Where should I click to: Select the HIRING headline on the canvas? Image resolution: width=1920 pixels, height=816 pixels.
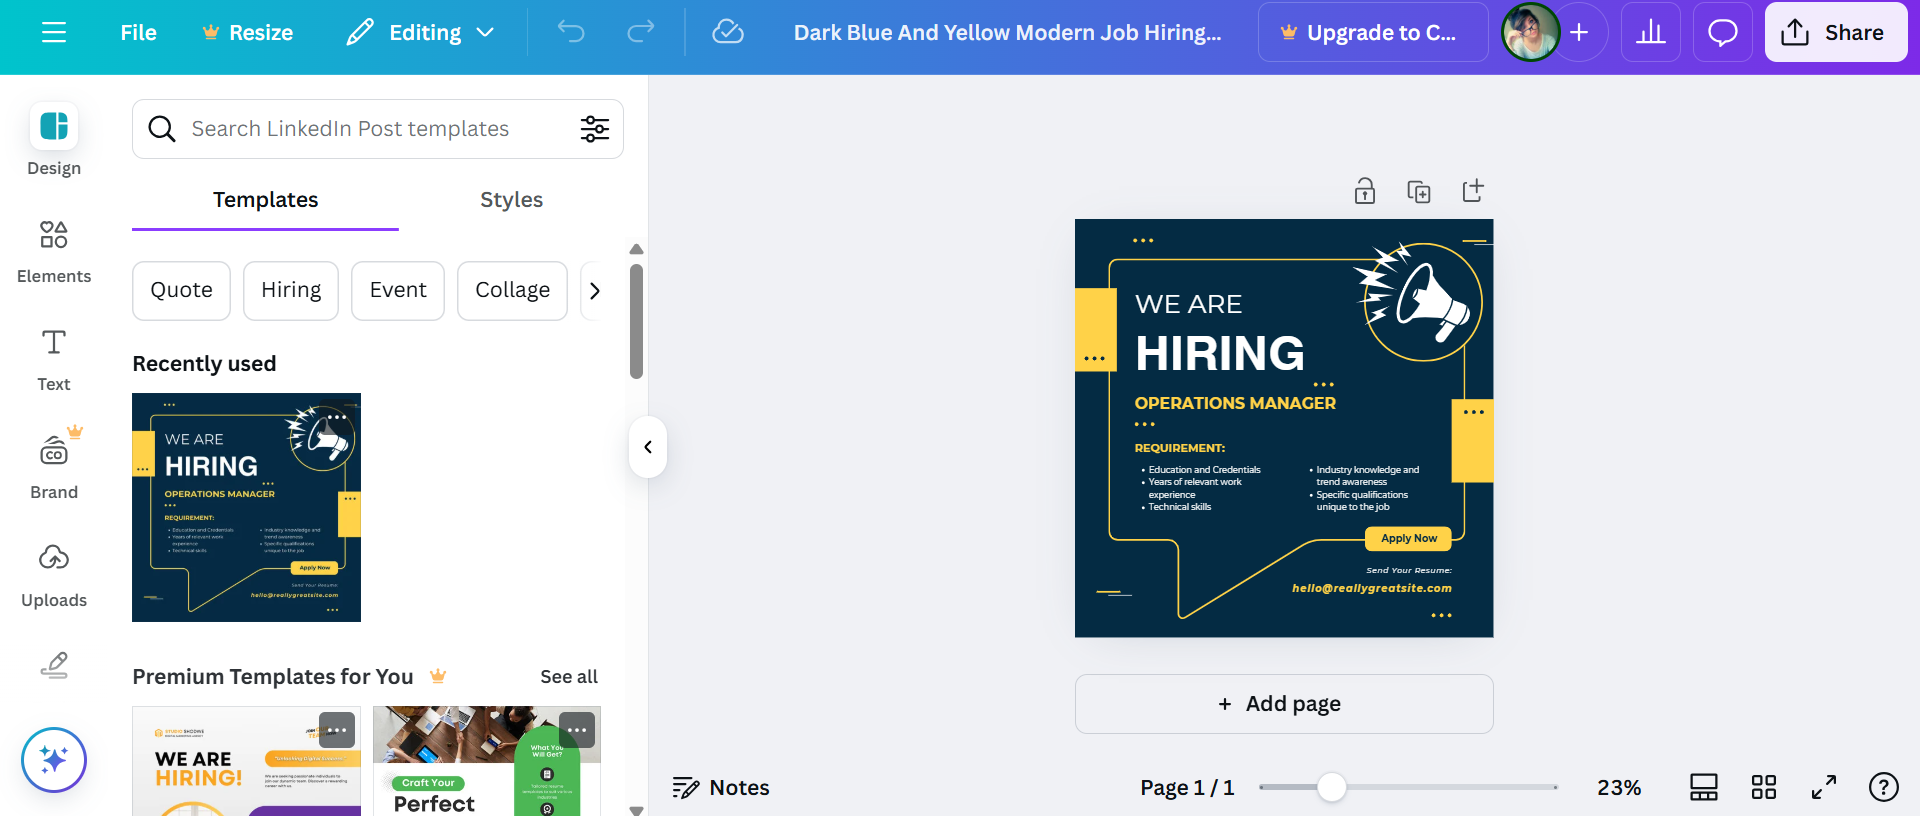pyautogui.click(x=1220, y=353)
